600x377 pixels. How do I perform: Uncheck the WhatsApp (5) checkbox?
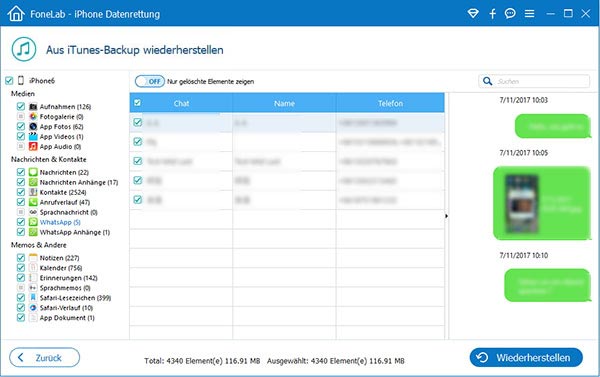tap(21, 222)
